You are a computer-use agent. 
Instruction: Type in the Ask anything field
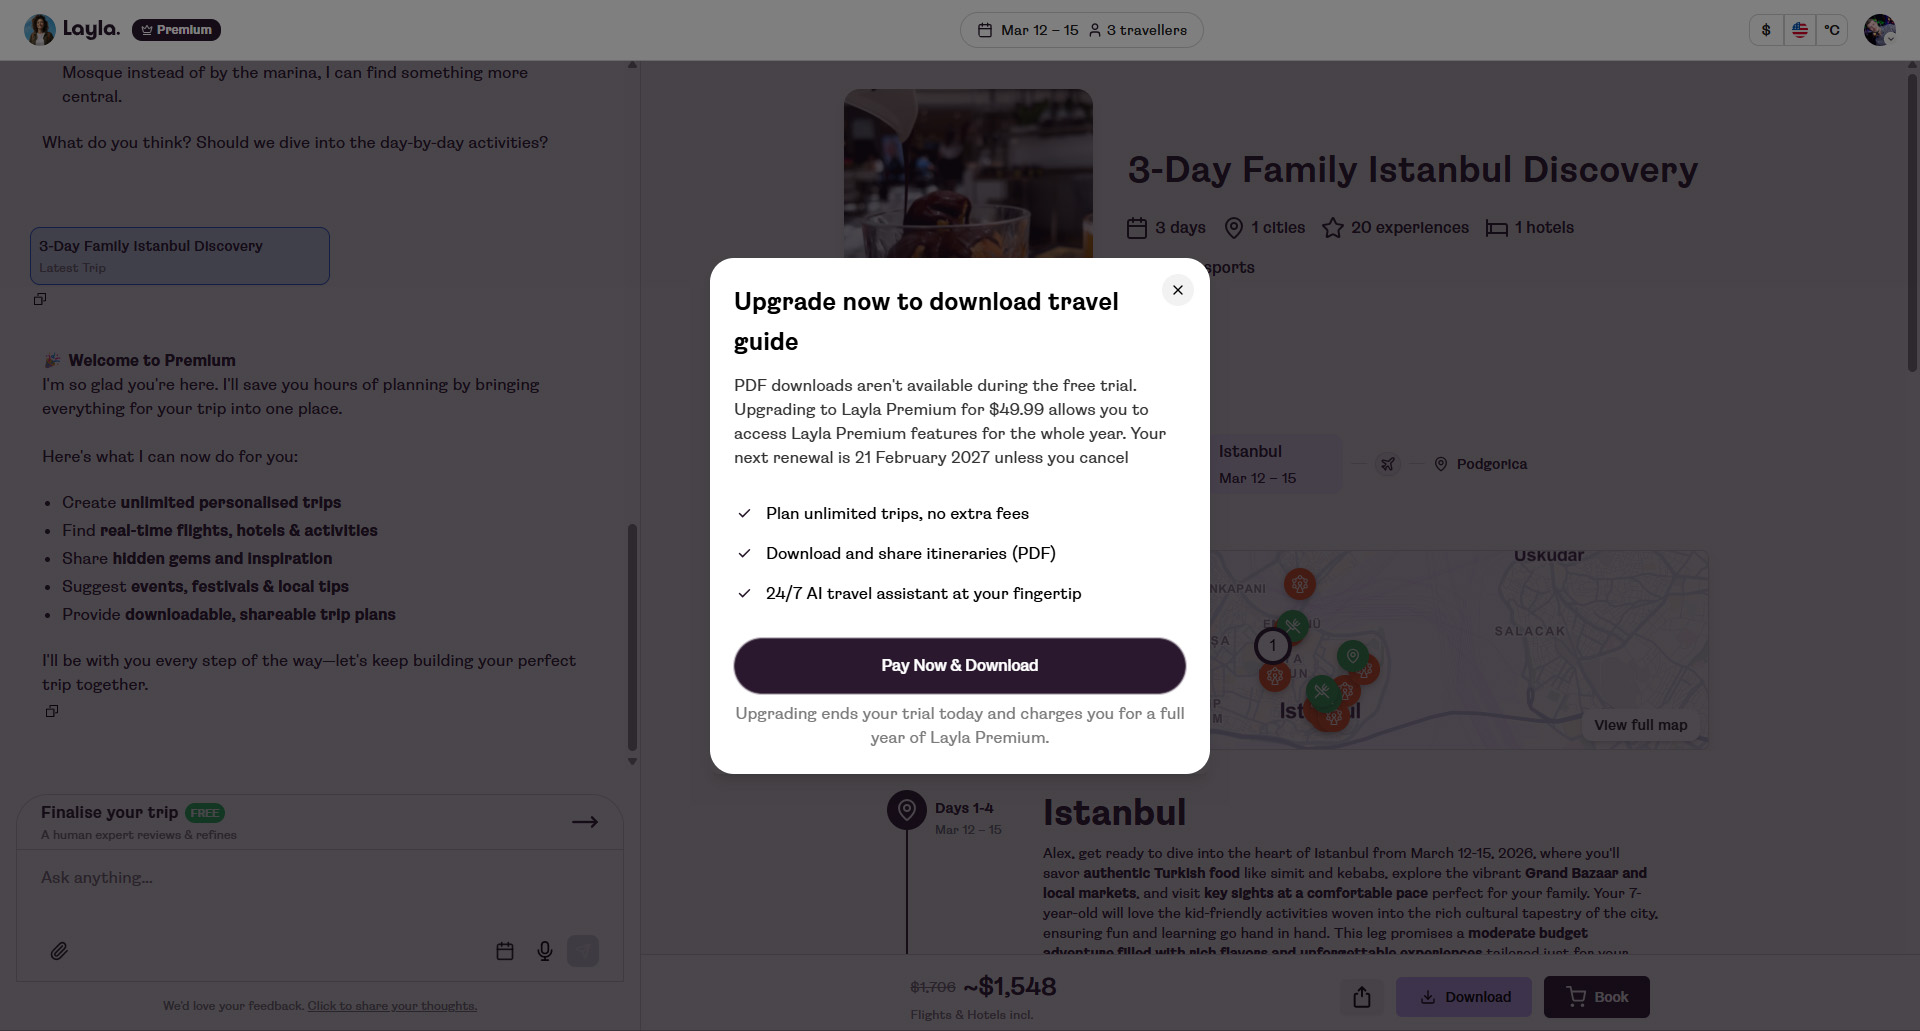tap(300, 878)
